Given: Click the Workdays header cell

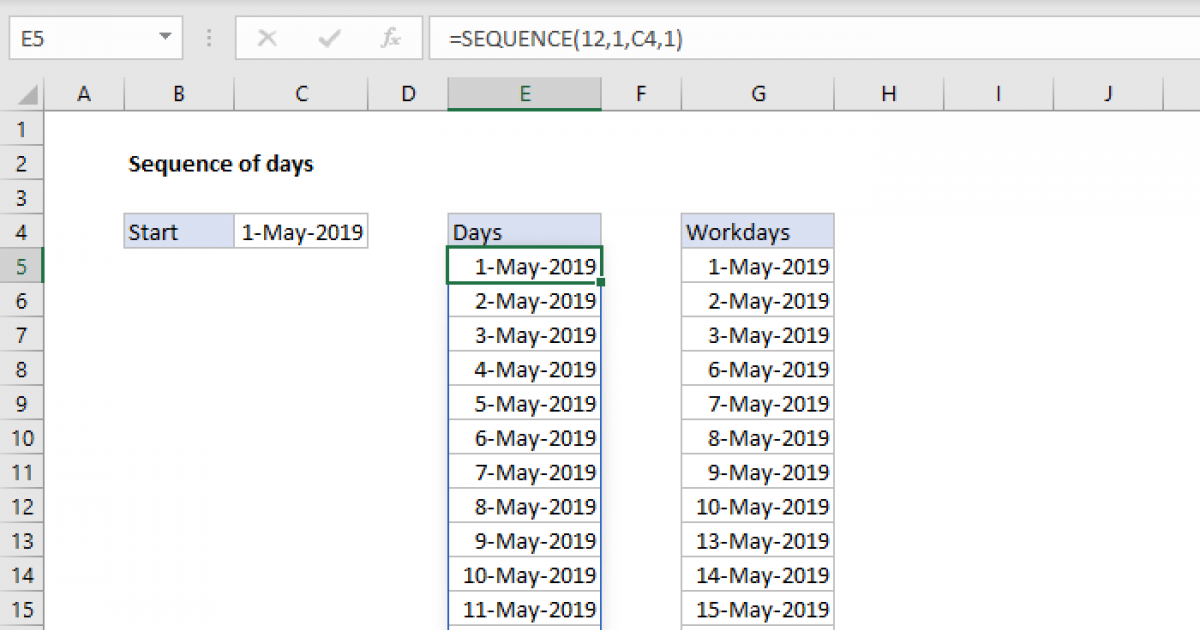Looking at the screenshot, I should (757, 233).
